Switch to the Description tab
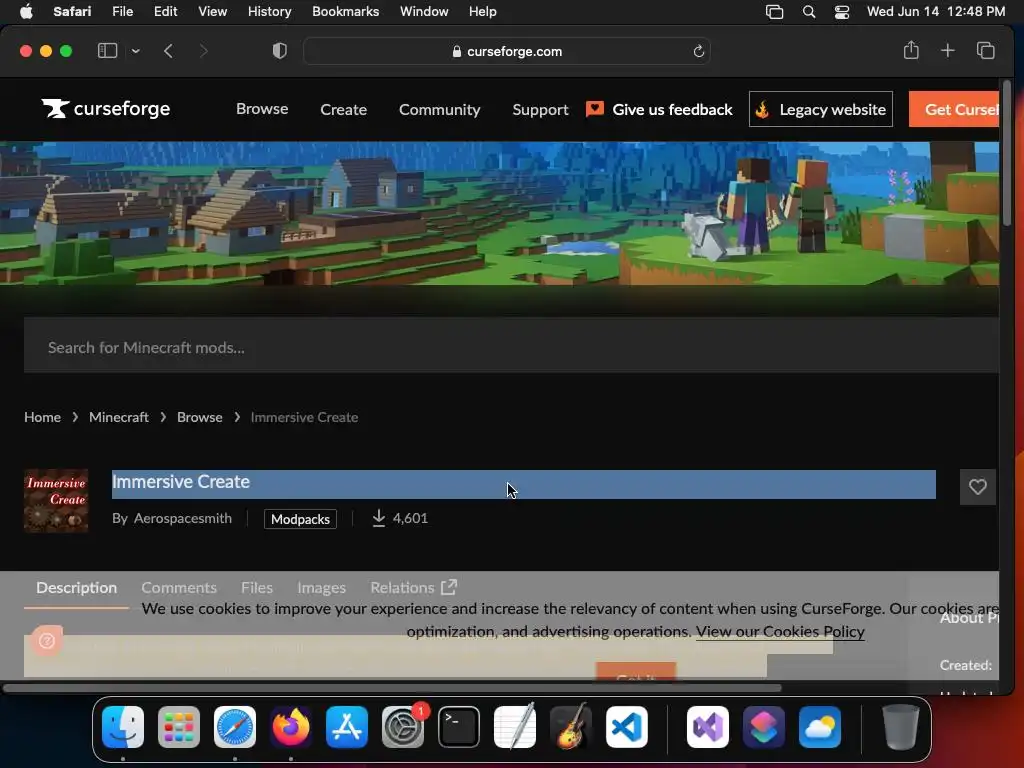This screenshot has height=768, width=1024. [x=76, y=588]
